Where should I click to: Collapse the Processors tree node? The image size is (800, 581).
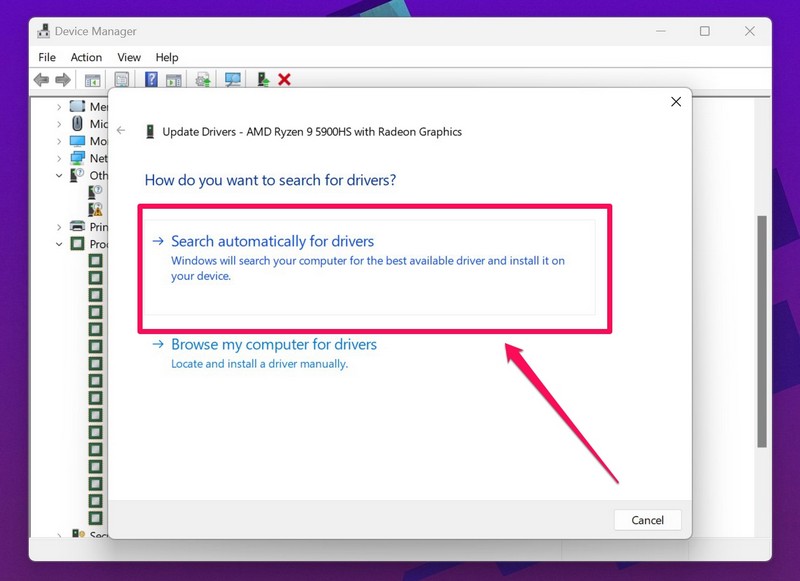tap(59, 244)
